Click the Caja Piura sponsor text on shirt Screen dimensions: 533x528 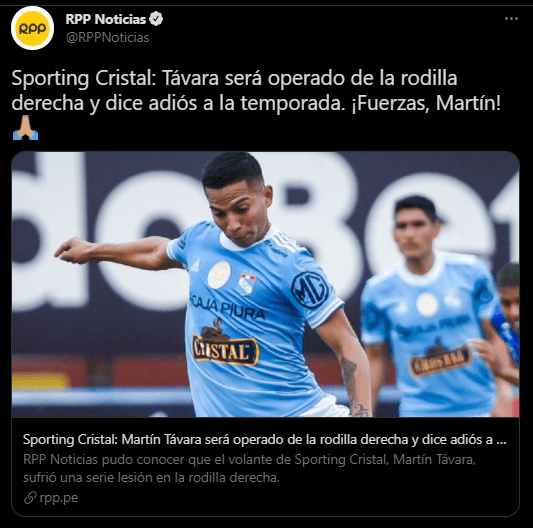[227, 307]
